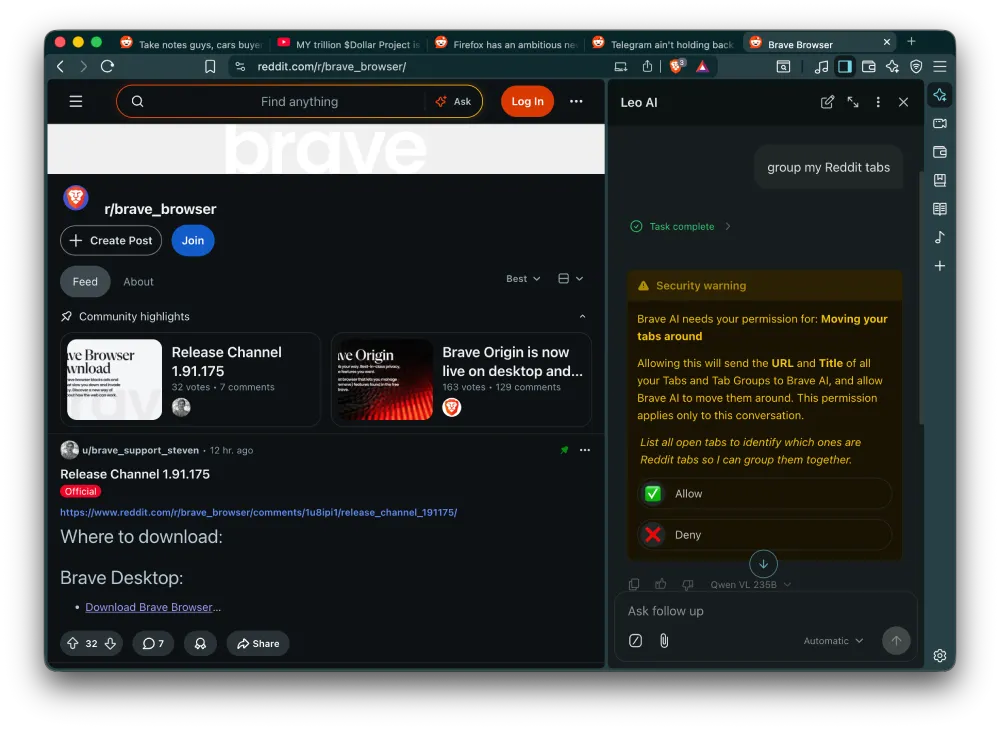Image resolution: width=1000 pixels, height=730 pixels.
Task: Click the Find anything search field
Action: coord(299,101)
